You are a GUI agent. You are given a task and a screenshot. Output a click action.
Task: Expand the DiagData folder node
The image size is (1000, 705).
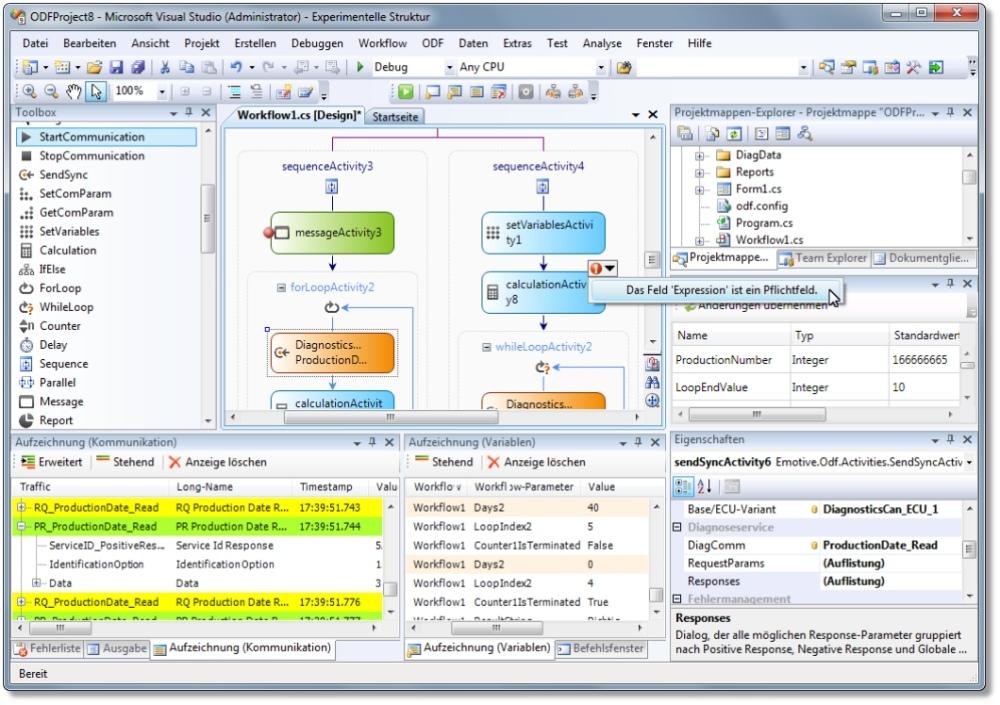tap(700, 156)
